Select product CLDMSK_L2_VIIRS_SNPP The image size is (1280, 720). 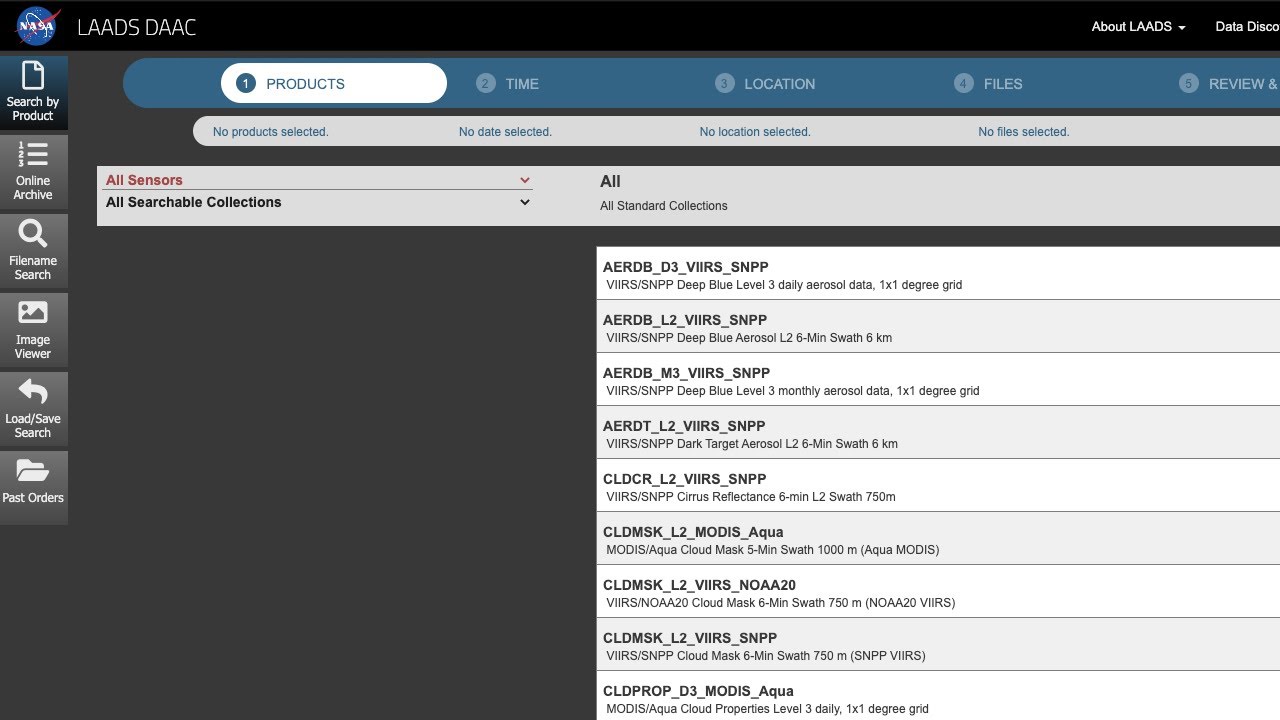[938, 644]
